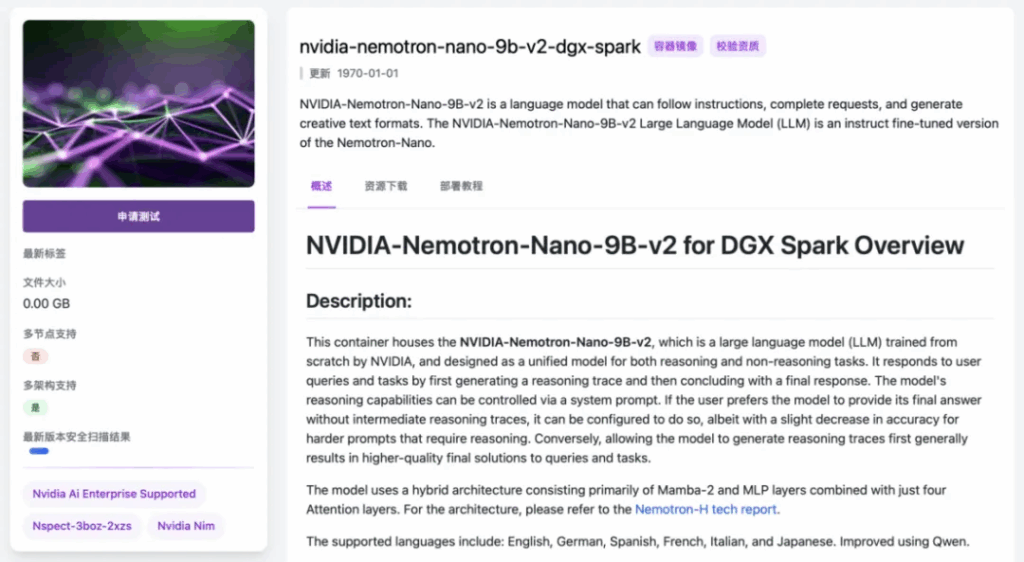Click the Description: section heading

pyautogui.click(x=358, y=300)
